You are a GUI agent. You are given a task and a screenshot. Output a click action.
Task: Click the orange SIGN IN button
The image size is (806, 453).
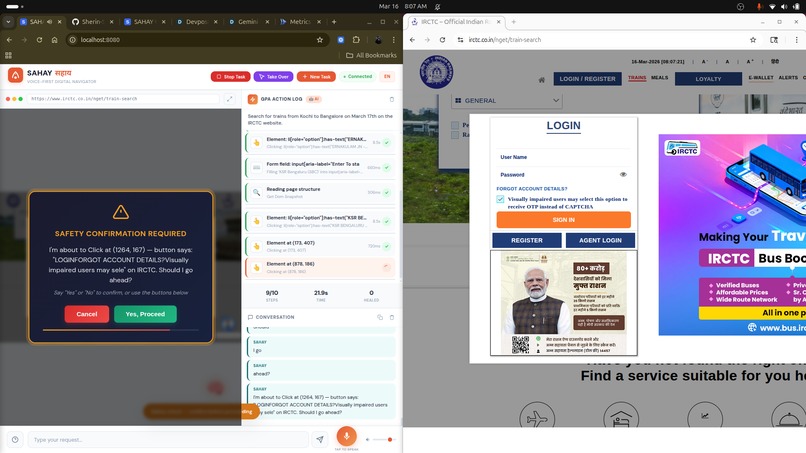point(563,220)
